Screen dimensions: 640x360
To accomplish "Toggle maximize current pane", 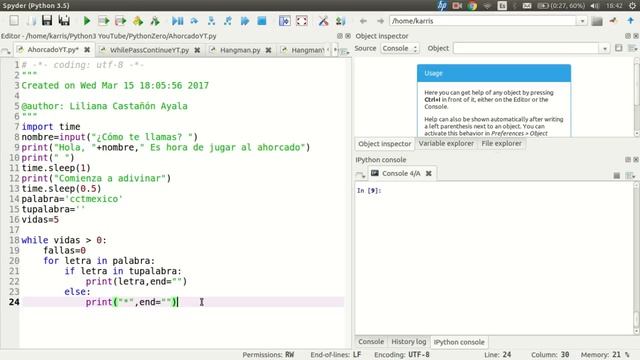I will (284, 21).
